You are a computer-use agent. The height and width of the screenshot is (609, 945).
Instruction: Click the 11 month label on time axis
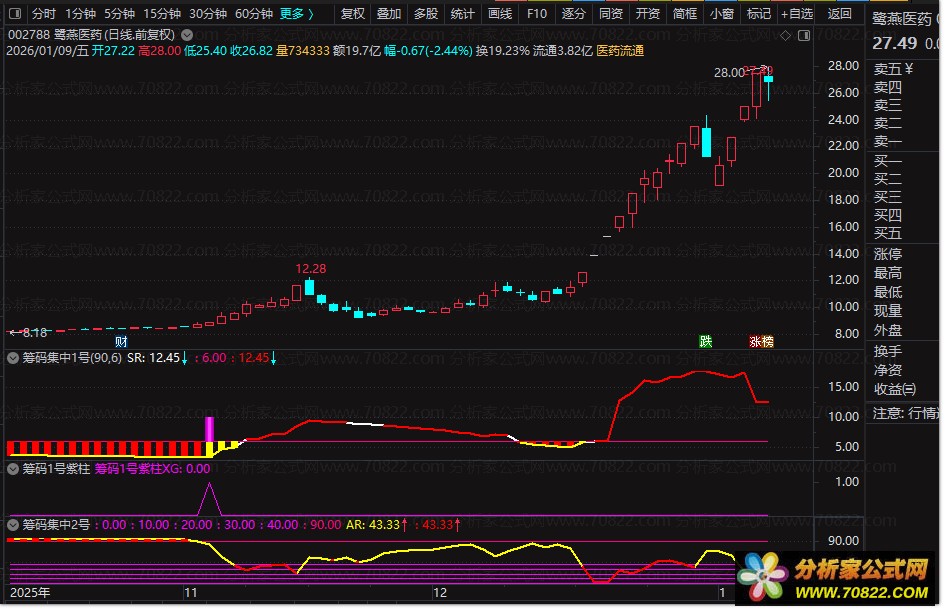tap(190, 592)
